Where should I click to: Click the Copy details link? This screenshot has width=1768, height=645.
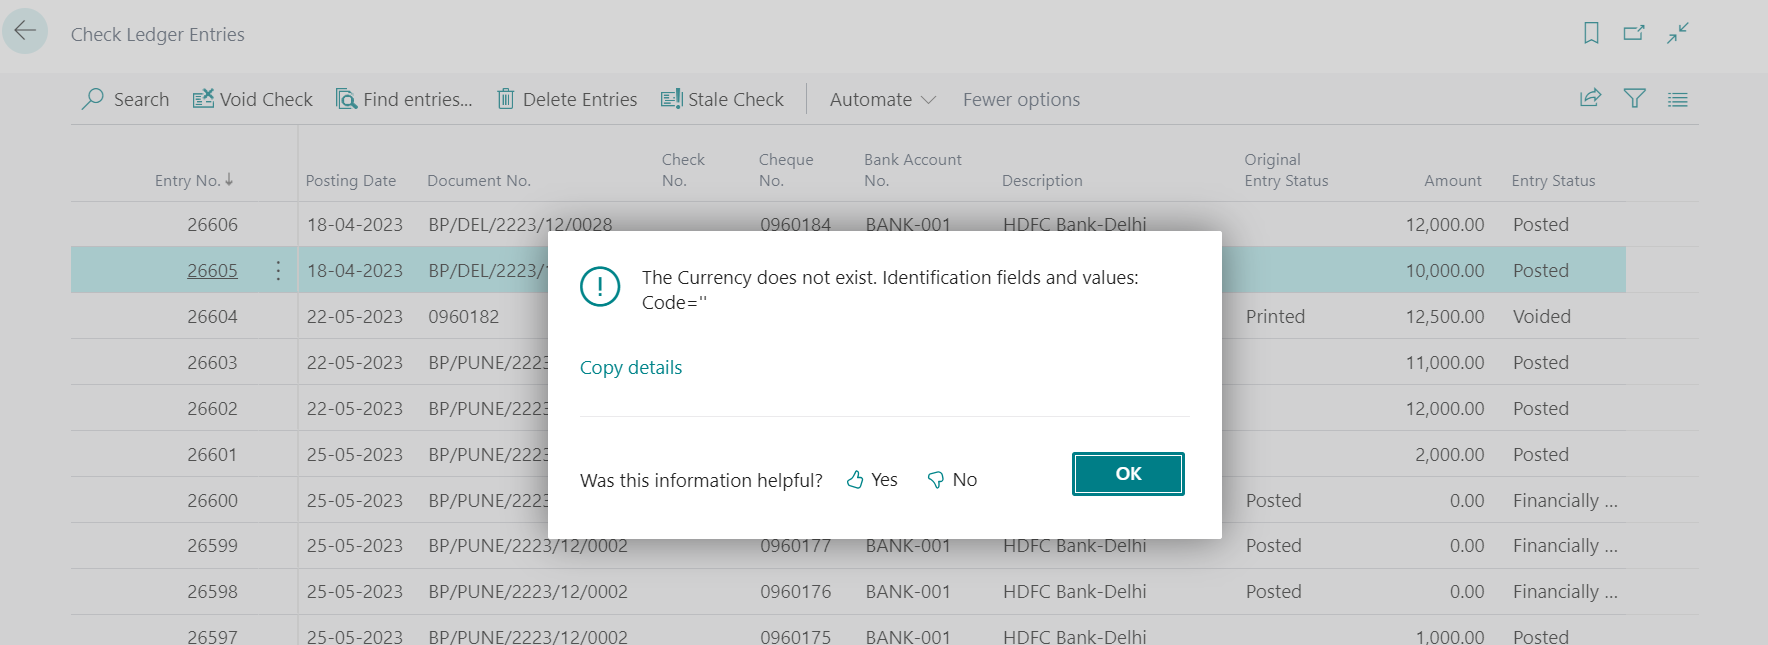tap(630, 367)
